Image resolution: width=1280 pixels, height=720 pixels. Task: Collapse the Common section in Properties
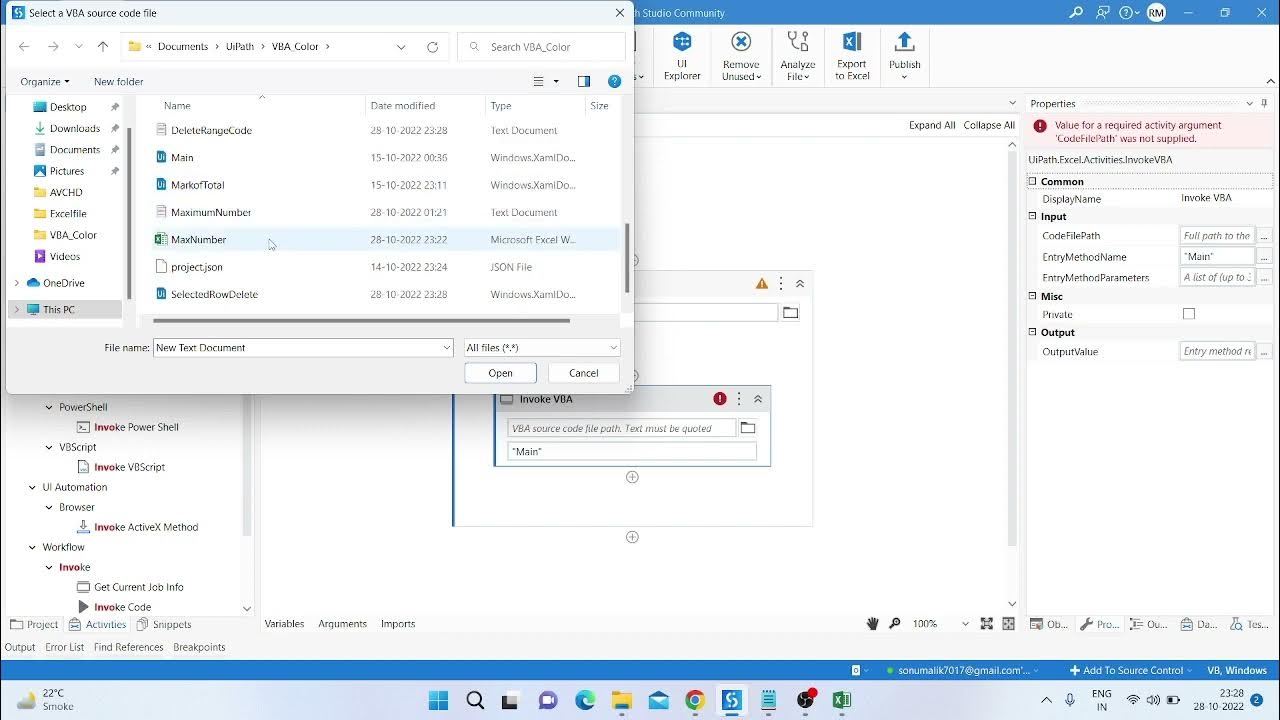(1033, 181)
